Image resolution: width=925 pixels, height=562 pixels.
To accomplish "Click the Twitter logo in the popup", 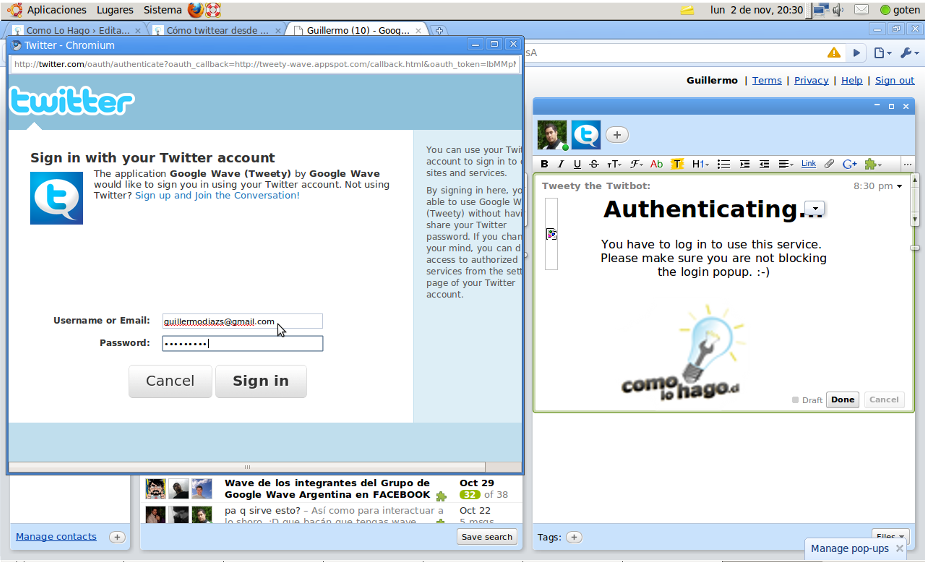I will pyautogui.click(x=72, y=101).
